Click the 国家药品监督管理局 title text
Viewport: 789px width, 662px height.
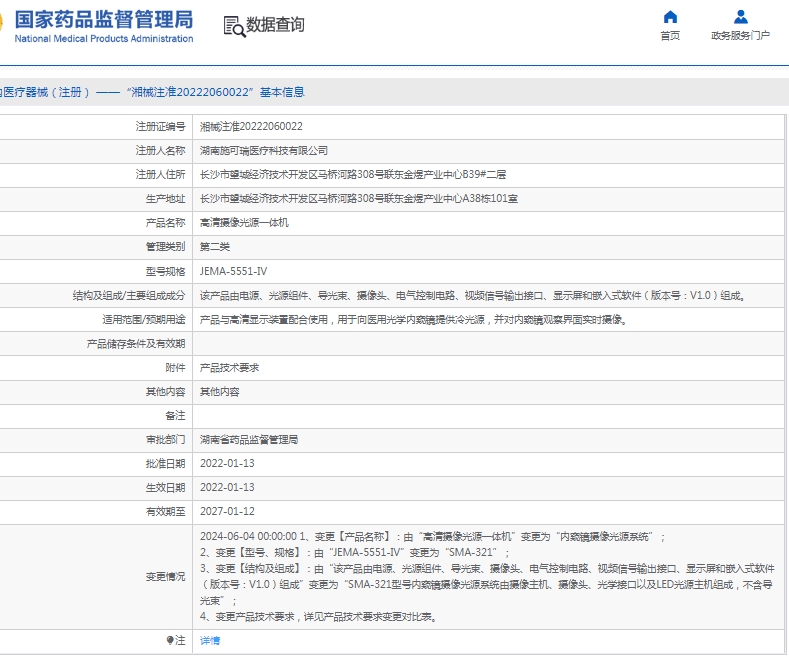(104, 19)
